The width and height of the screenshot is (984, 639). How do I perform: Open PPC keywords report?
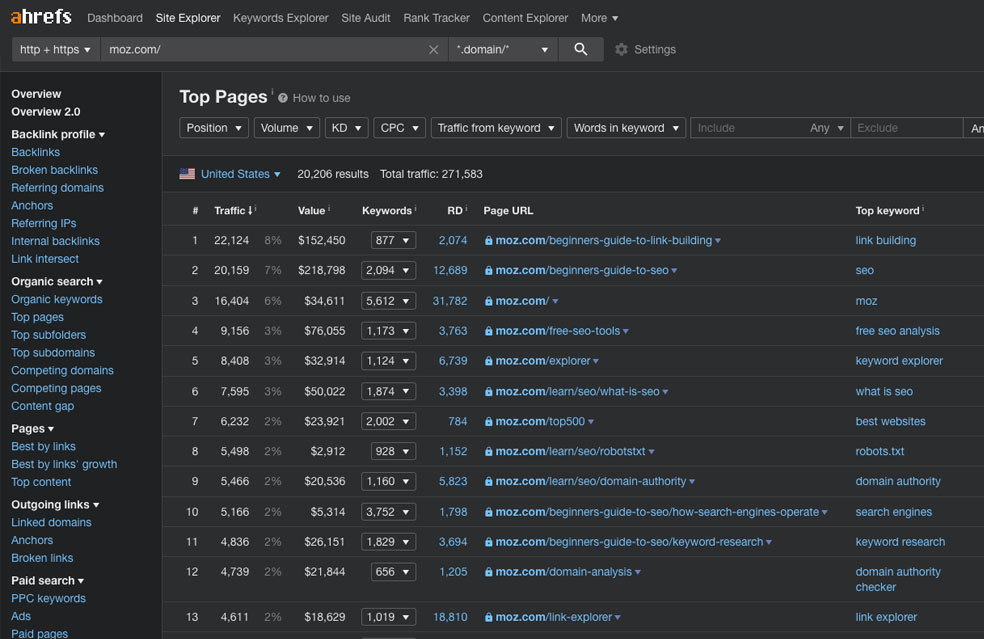pyautogui.click(x=48, y=599)
